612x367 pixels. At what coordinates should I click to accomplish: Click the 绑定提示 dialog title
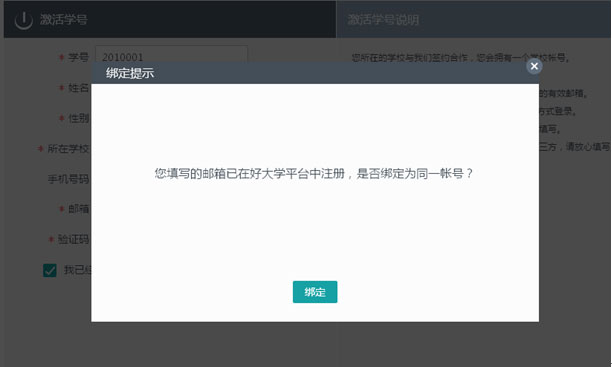click(130, 73)
